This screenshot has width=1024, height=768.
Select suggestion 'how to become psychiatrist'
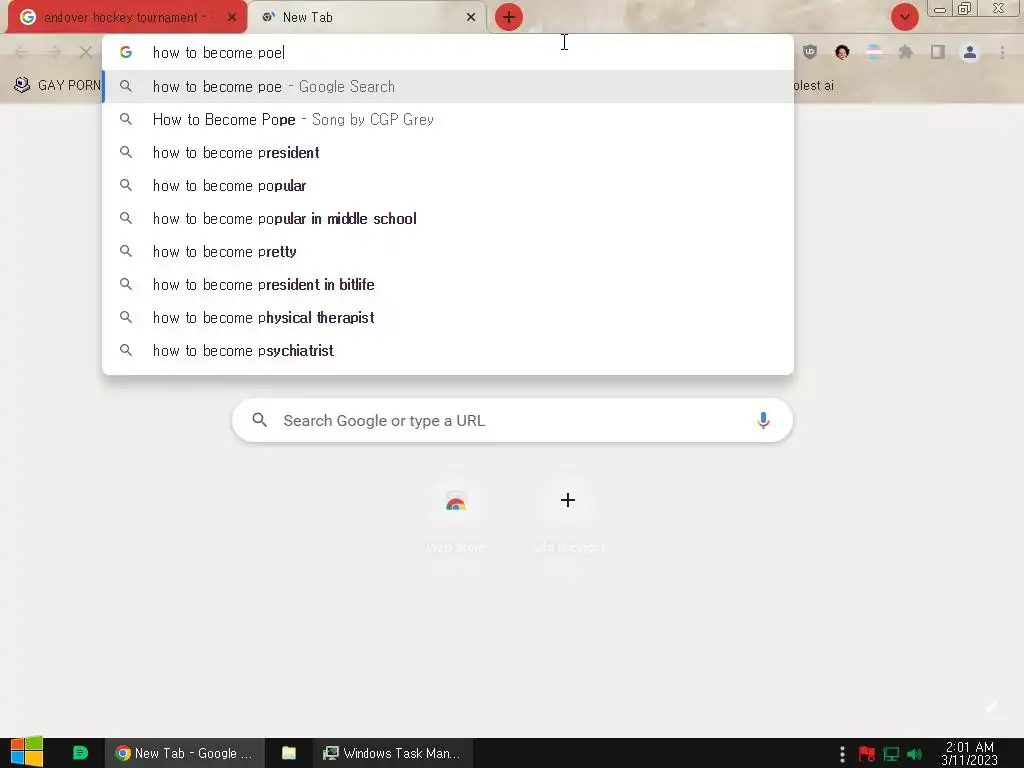448,350
